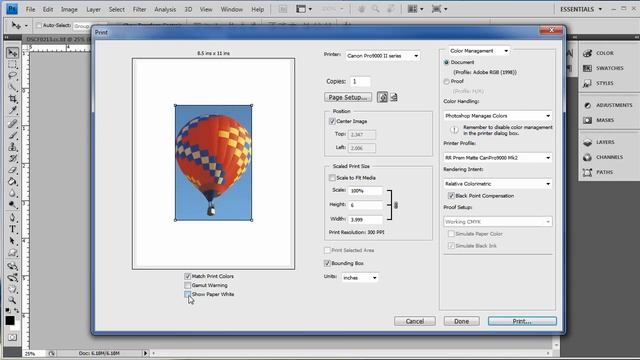Click the Copies input field
The height and width of the screenshot is (360, 640).
coord(360,82)
